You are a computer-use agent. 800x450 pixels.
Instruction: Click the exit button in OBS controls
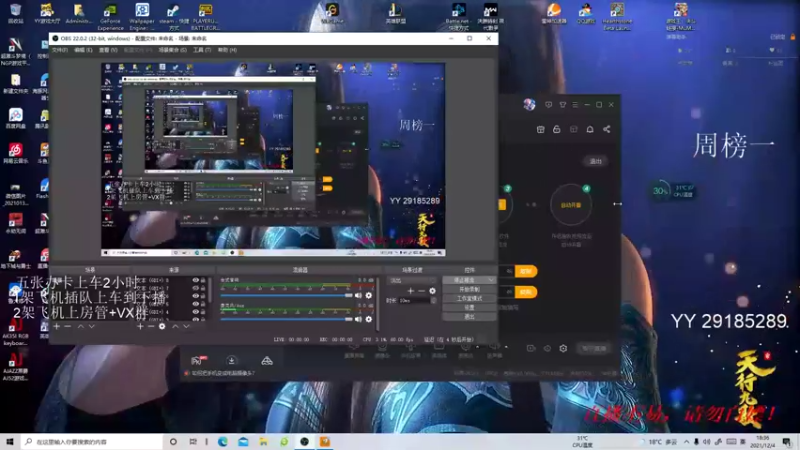pyautogui.click(x=469, y=317)
